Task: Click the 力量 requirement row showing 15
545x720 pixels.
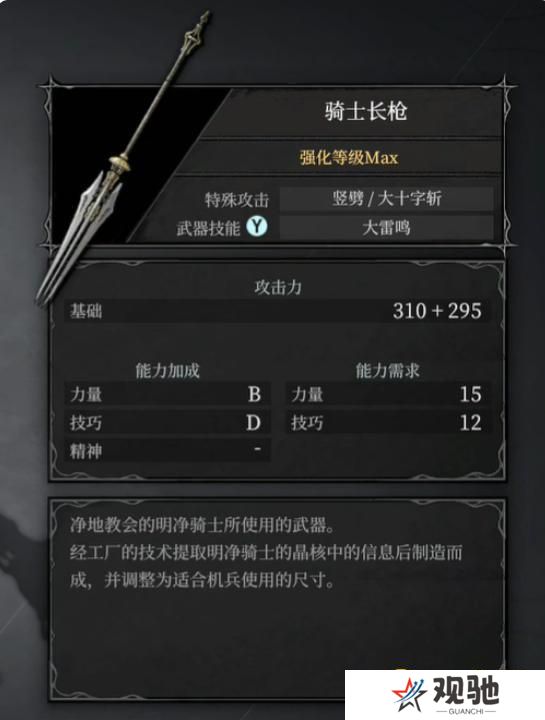Action: point(388,394)
